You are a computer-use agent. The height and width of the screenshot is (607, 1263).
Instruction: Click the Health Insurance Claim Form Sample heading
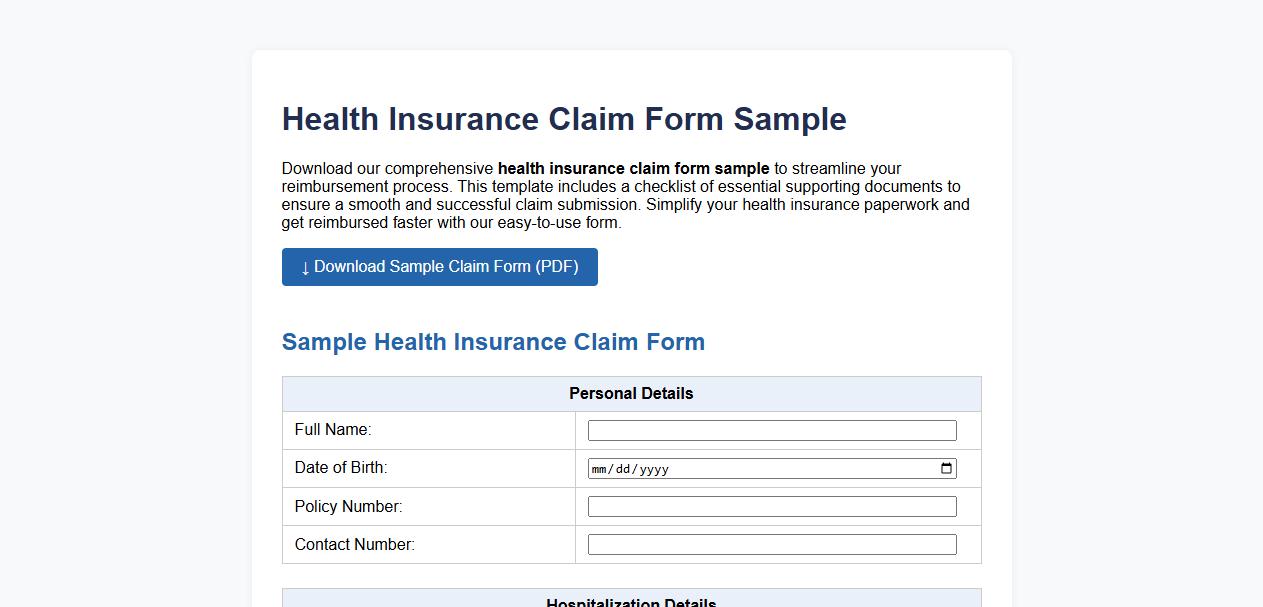(563, 118)
